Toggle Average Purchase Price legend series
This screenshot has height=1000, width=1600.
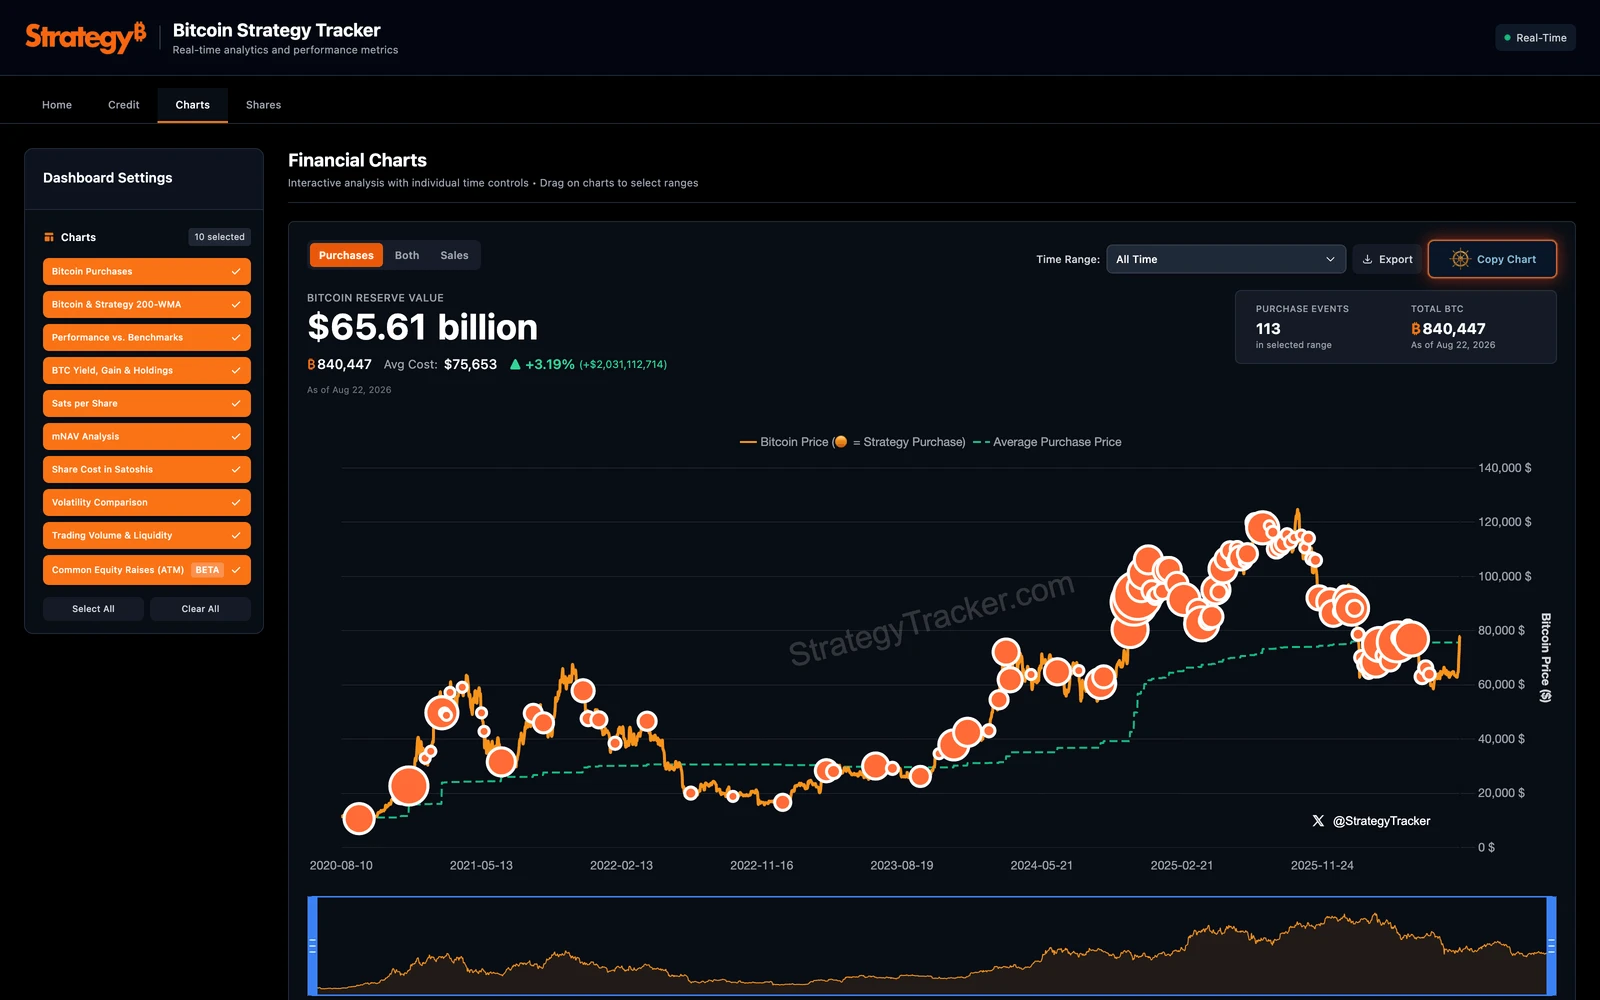1047,442
